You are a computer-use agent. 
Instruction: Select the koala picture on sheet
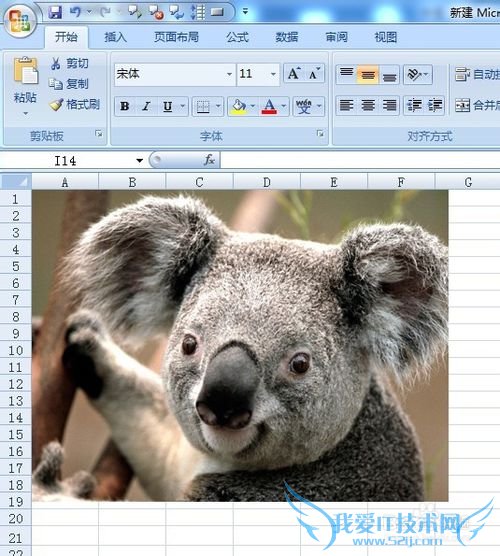tap(240, 346)
